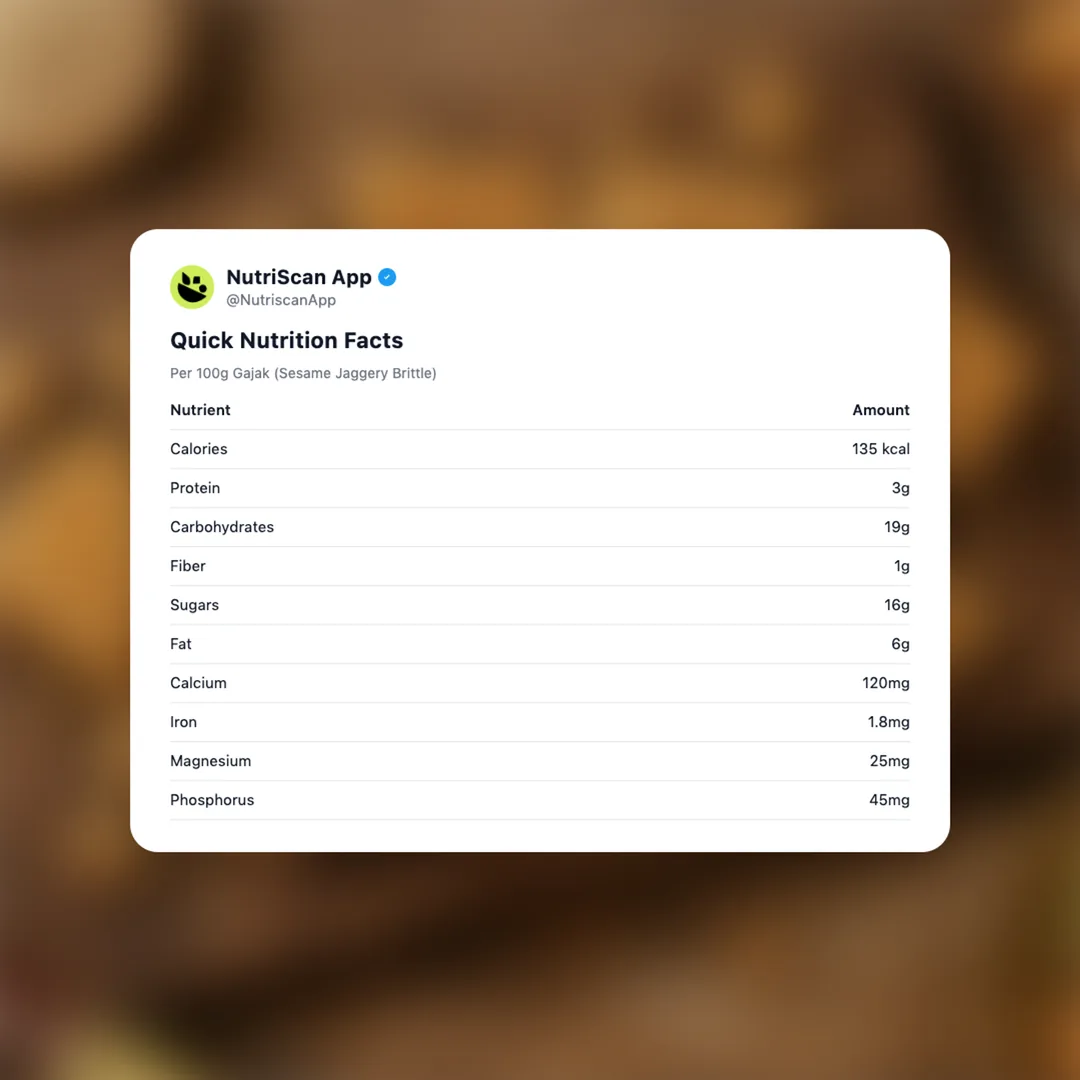The height and width of the screenshot is (1080, 1080).
Task: Click the Phosphorus row label
Action: click(x=212, y=800)
